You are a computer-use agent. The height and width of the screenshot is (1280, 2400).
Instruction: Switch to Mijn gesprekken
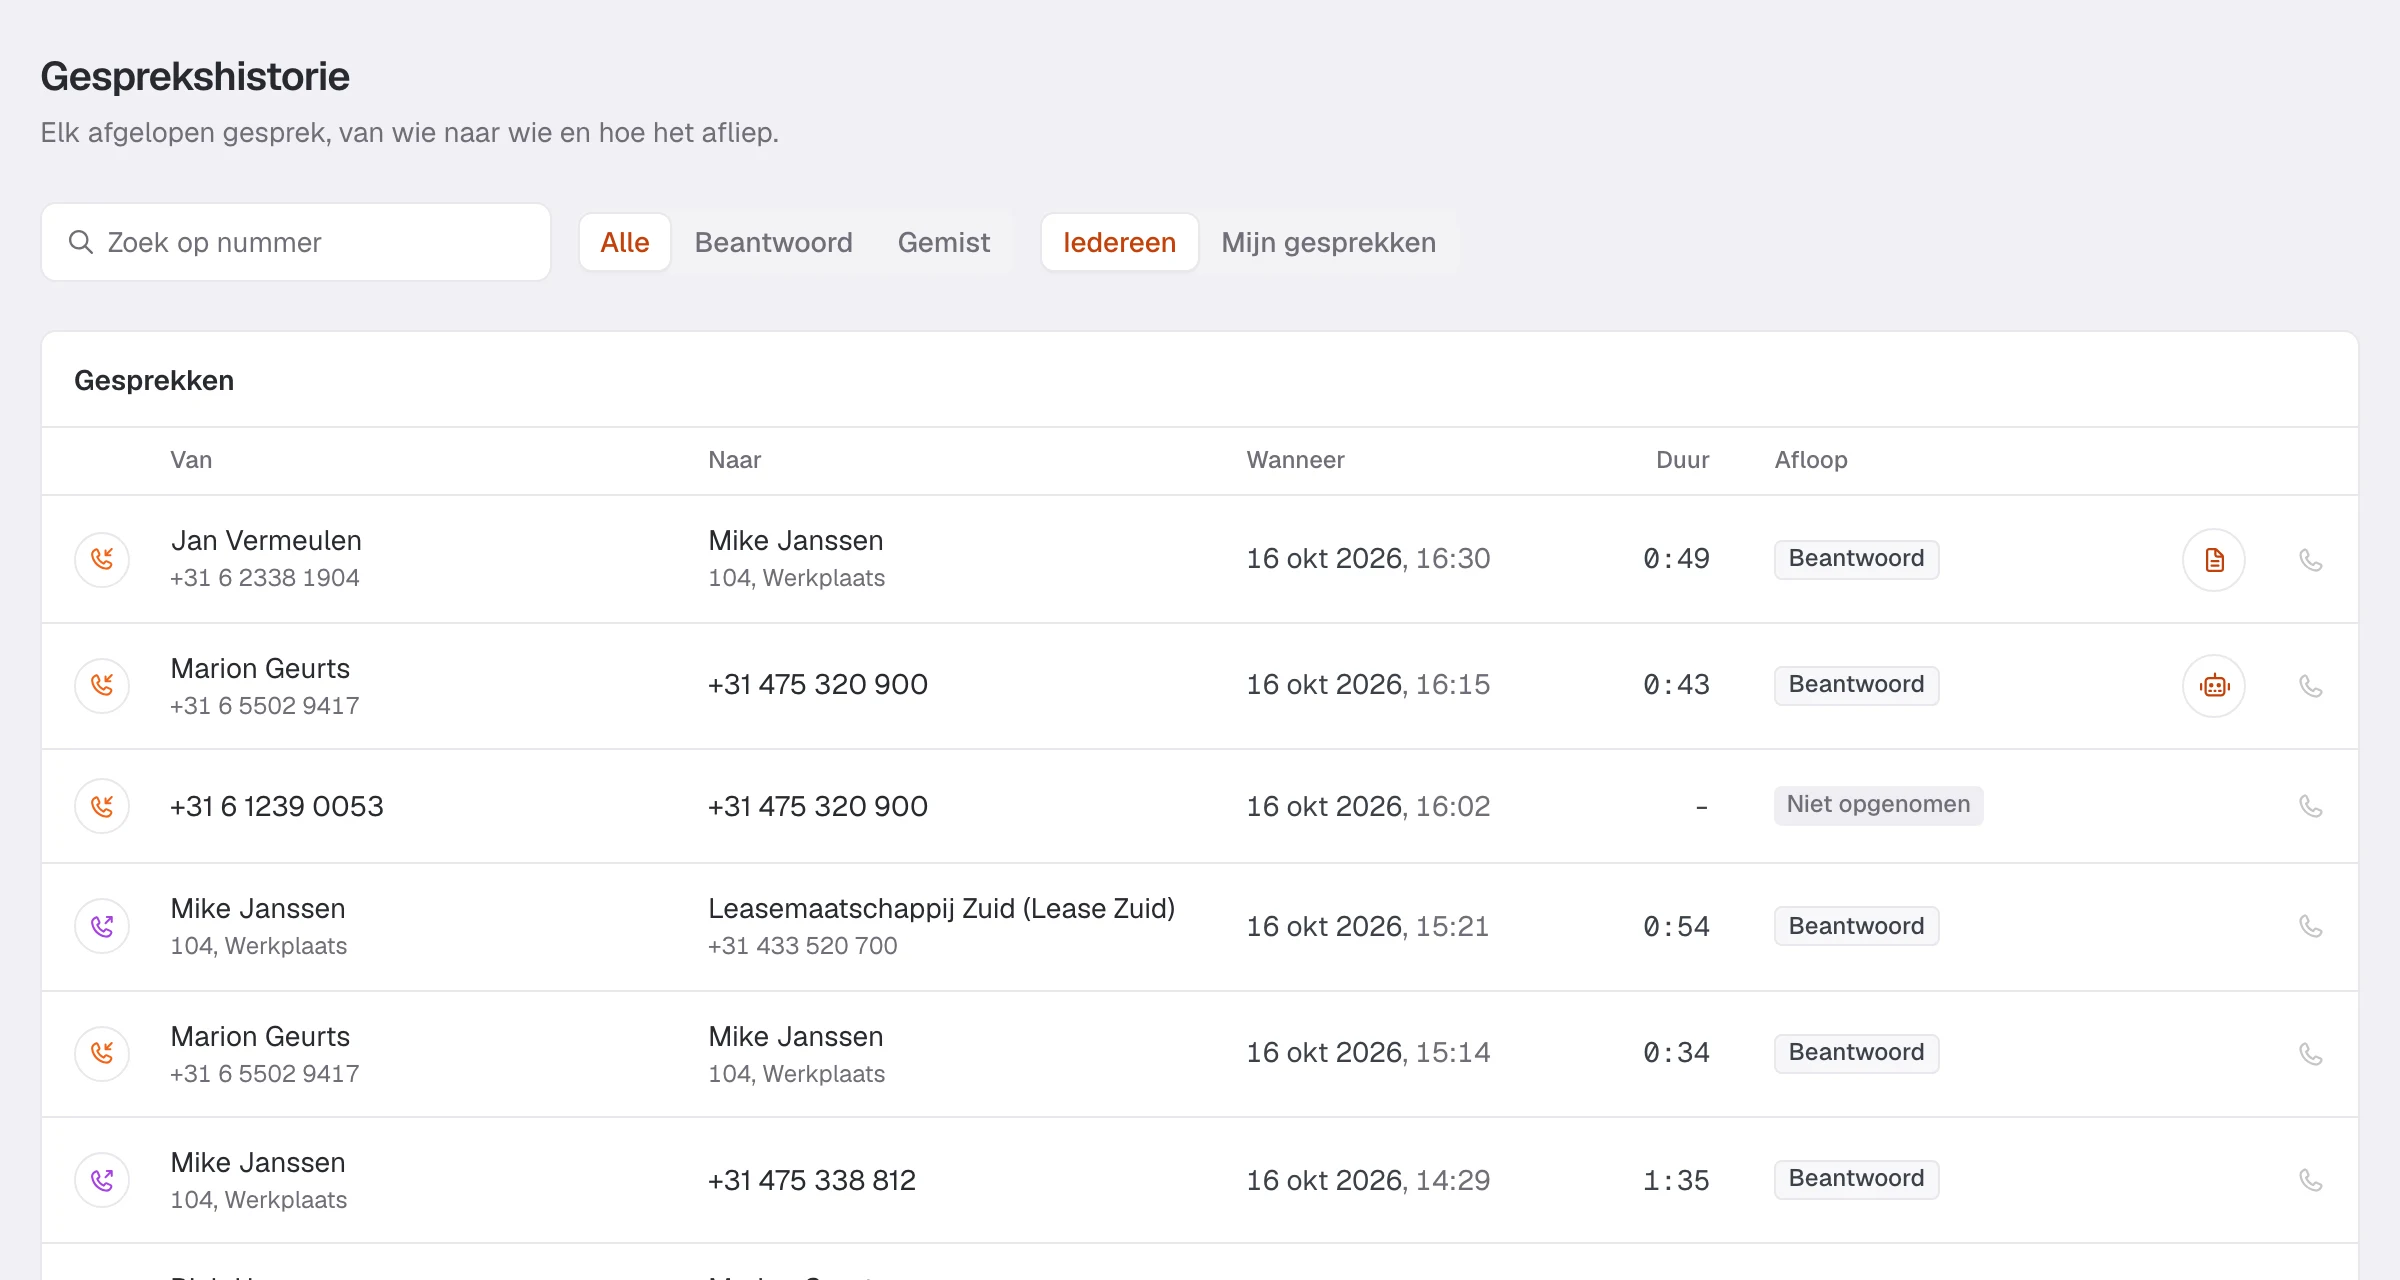point(1329,242)
